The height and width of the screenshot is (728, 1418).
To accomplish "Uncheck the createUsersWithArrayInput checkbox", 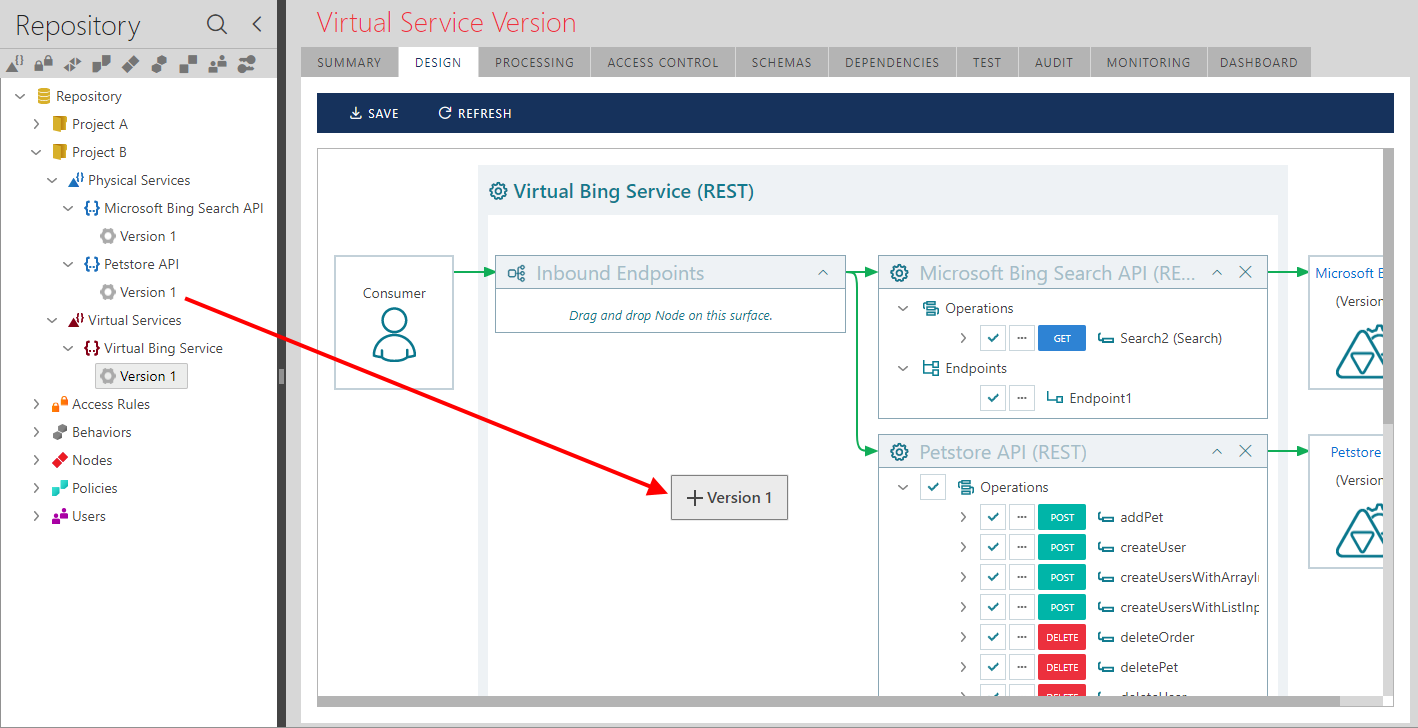I will tap(992, 577).
